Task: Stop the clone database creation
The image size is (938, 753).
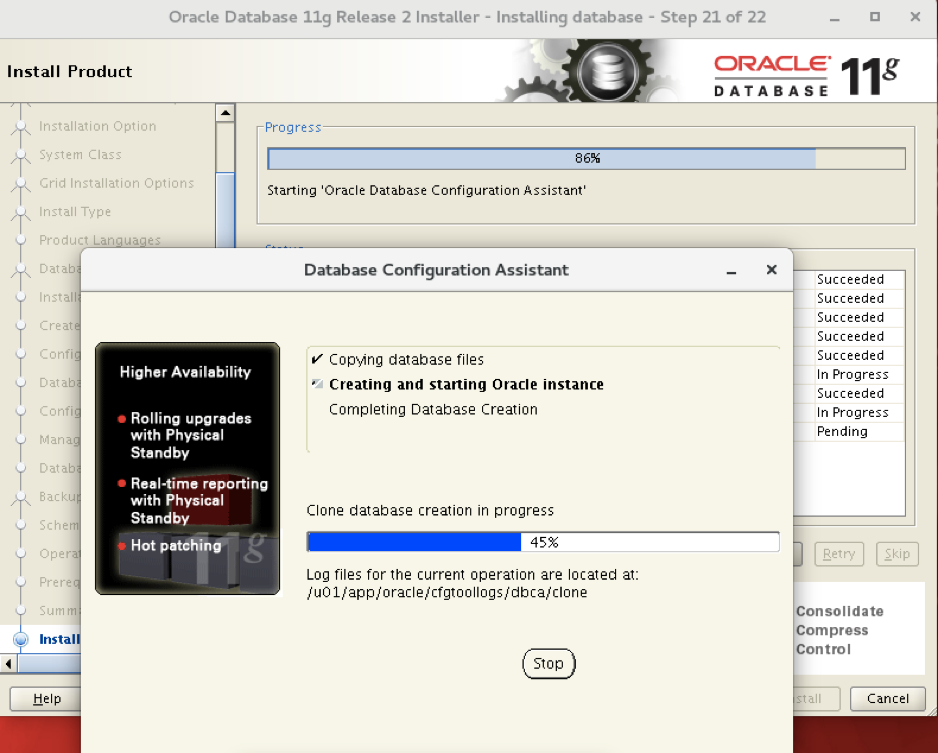Action: point(548,663)
